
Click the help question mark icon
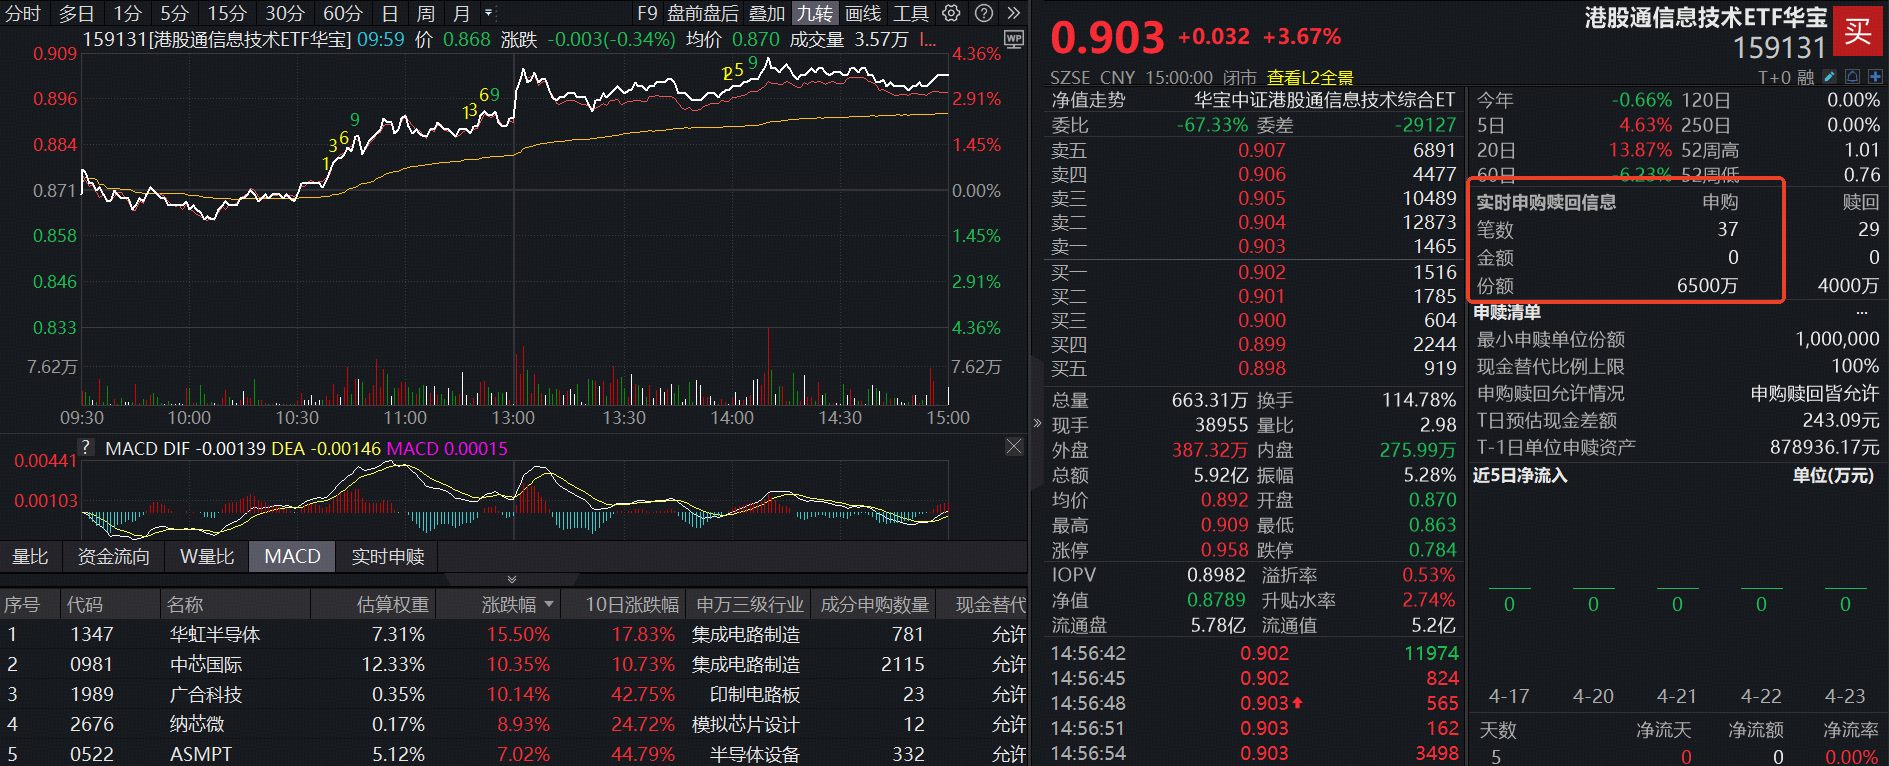(984, 13)
